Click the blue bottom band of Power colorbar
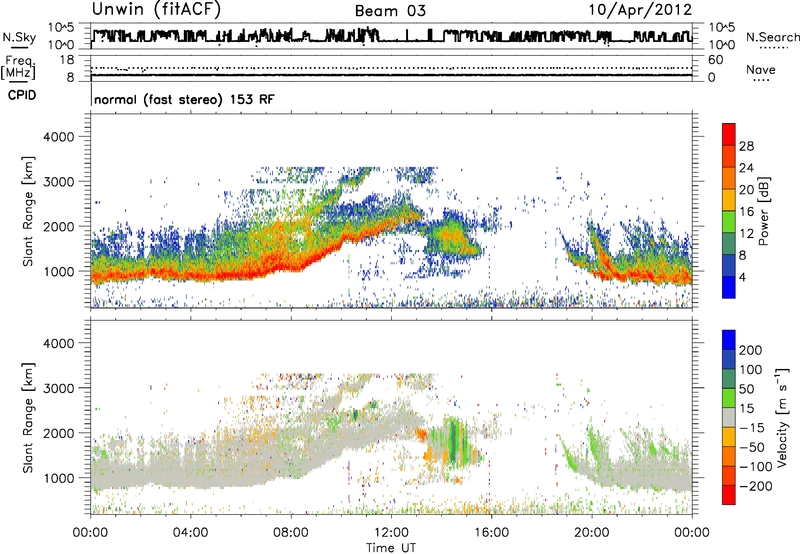800x554 pixels. 729,287
